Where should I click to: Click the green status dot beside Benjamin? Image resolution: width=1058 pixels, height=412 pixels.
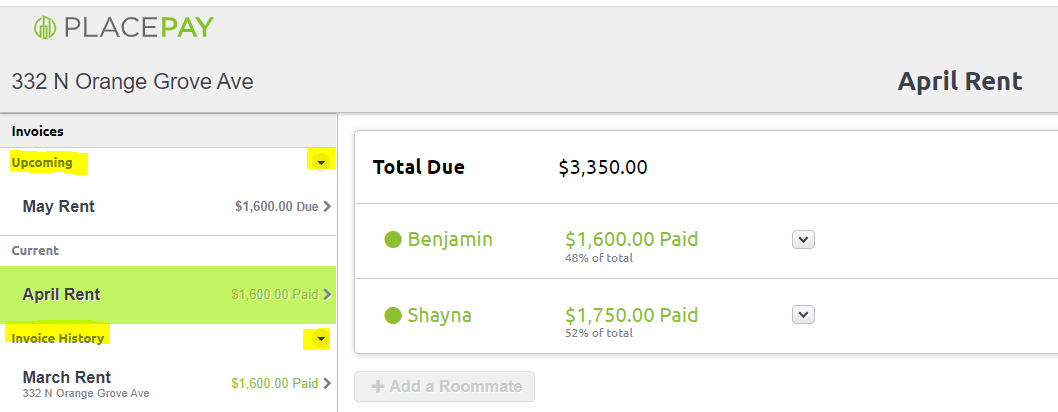click(393, 239)
